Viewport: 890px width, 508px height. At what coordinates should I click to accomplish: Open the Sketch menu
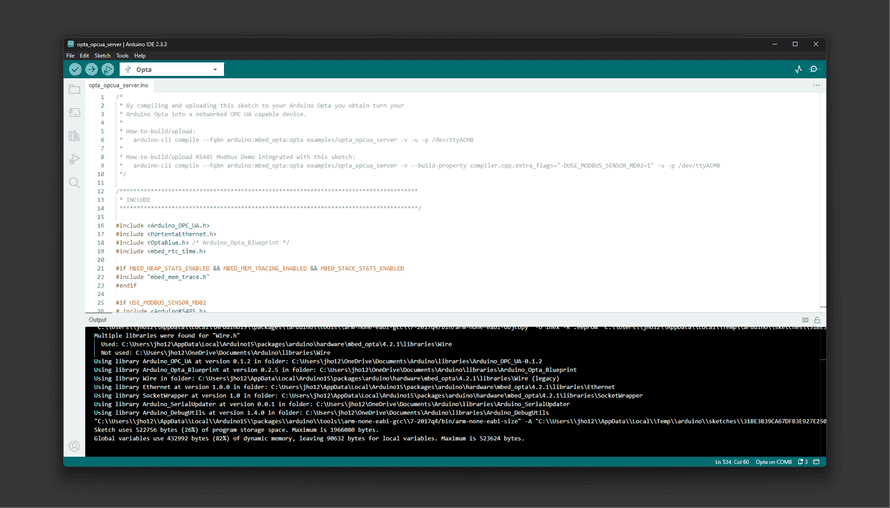[x=103, y=56]
